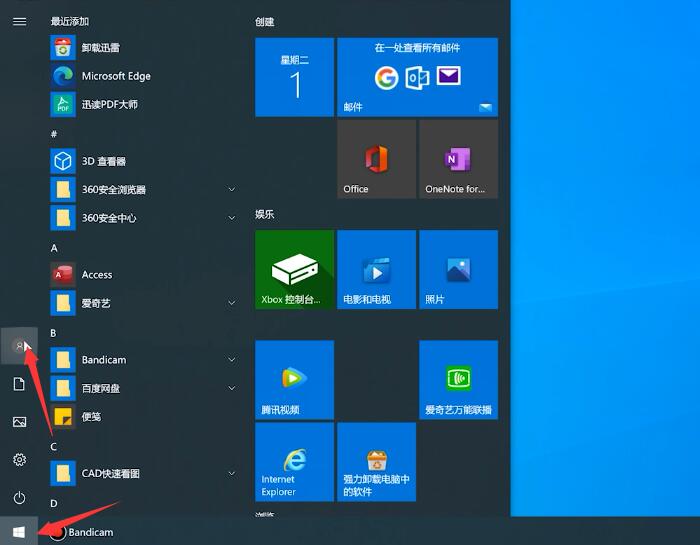Open 迅读PDF大师 app
700x545 pixels.
(x=143, y=104)
